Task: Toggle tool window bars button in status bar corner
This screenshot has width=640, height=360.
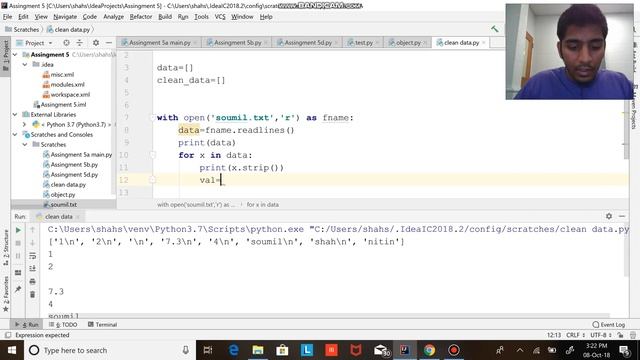Action: coord(8,335)
